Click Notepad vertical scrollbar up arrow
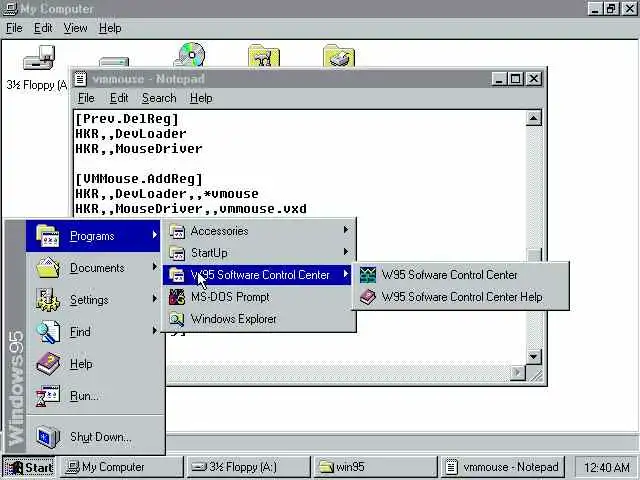The width and height of the screenshot is (640, 480). pos(533,118)
